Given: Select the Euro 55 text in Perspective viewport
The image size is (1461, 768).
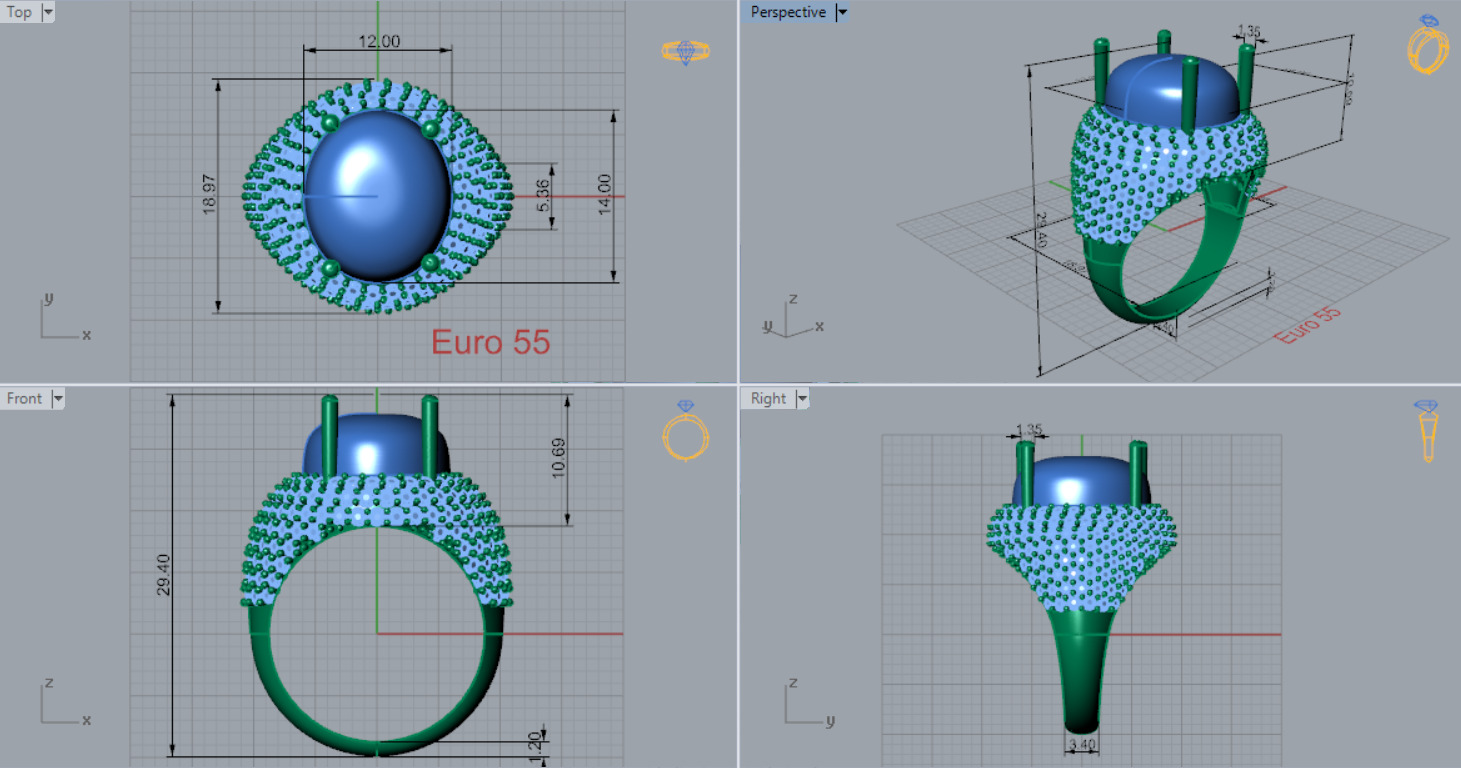Looking at the screenshot, I should tap(1308, 325).
